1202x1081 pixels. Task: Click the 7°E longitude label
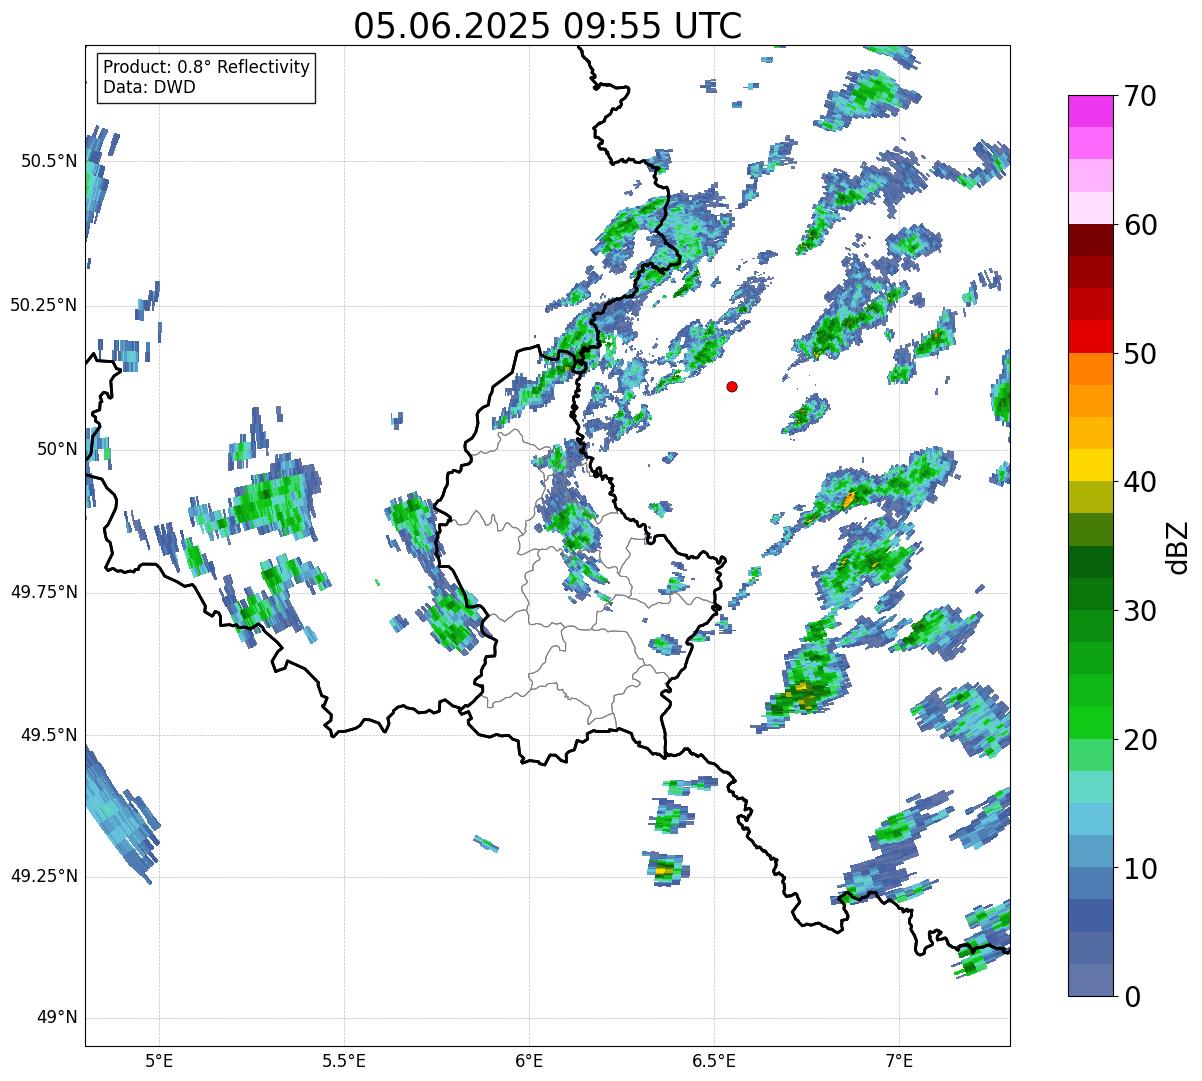899,1060
